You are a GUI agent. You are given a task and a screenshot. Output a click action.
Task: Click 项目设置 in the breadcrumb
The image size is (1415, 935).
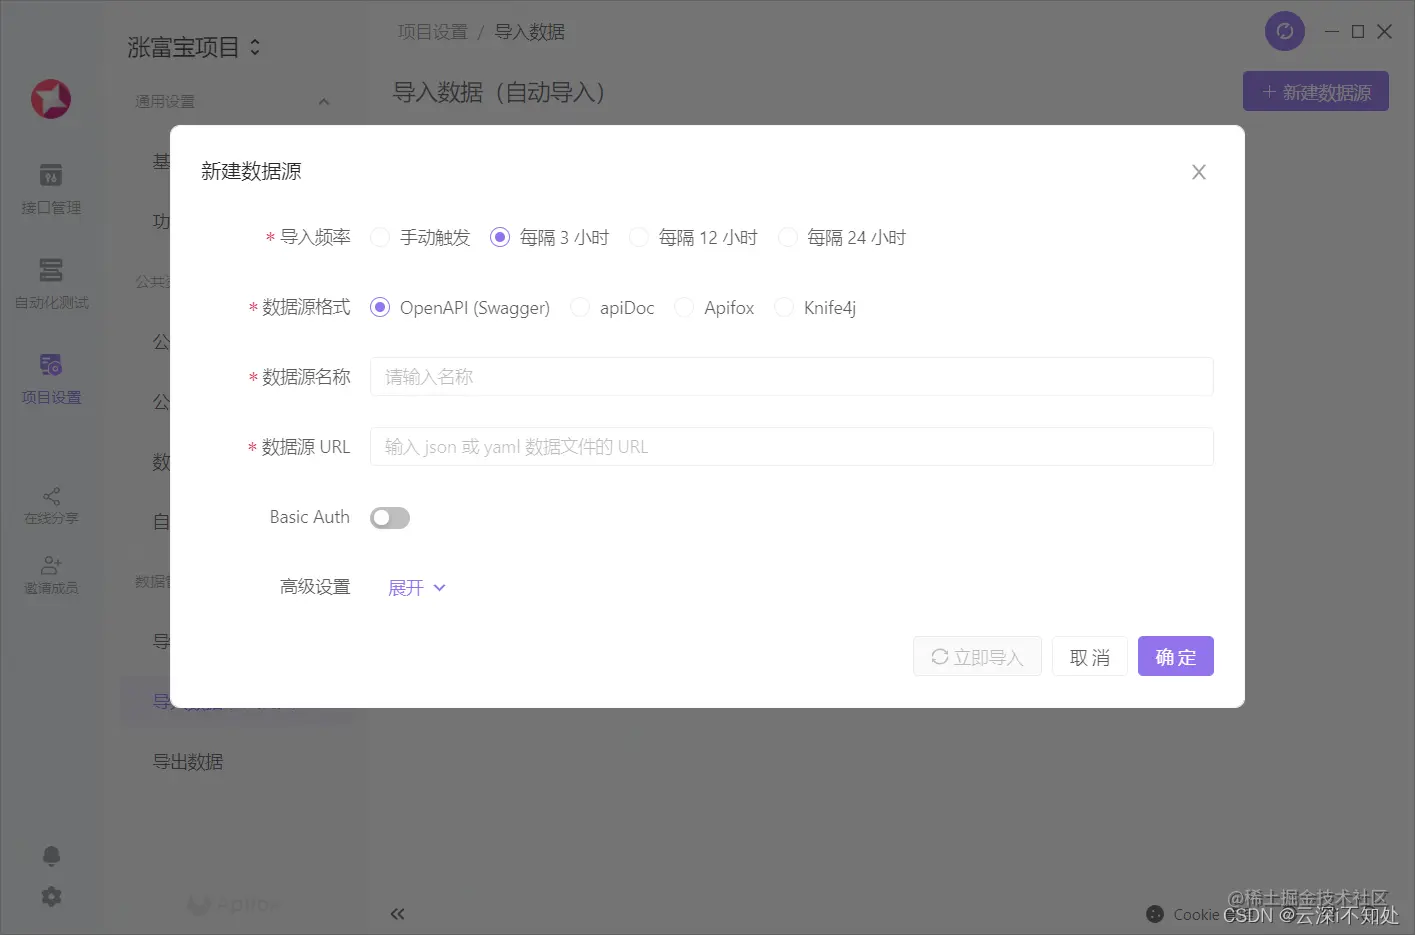tap(432, 32)
